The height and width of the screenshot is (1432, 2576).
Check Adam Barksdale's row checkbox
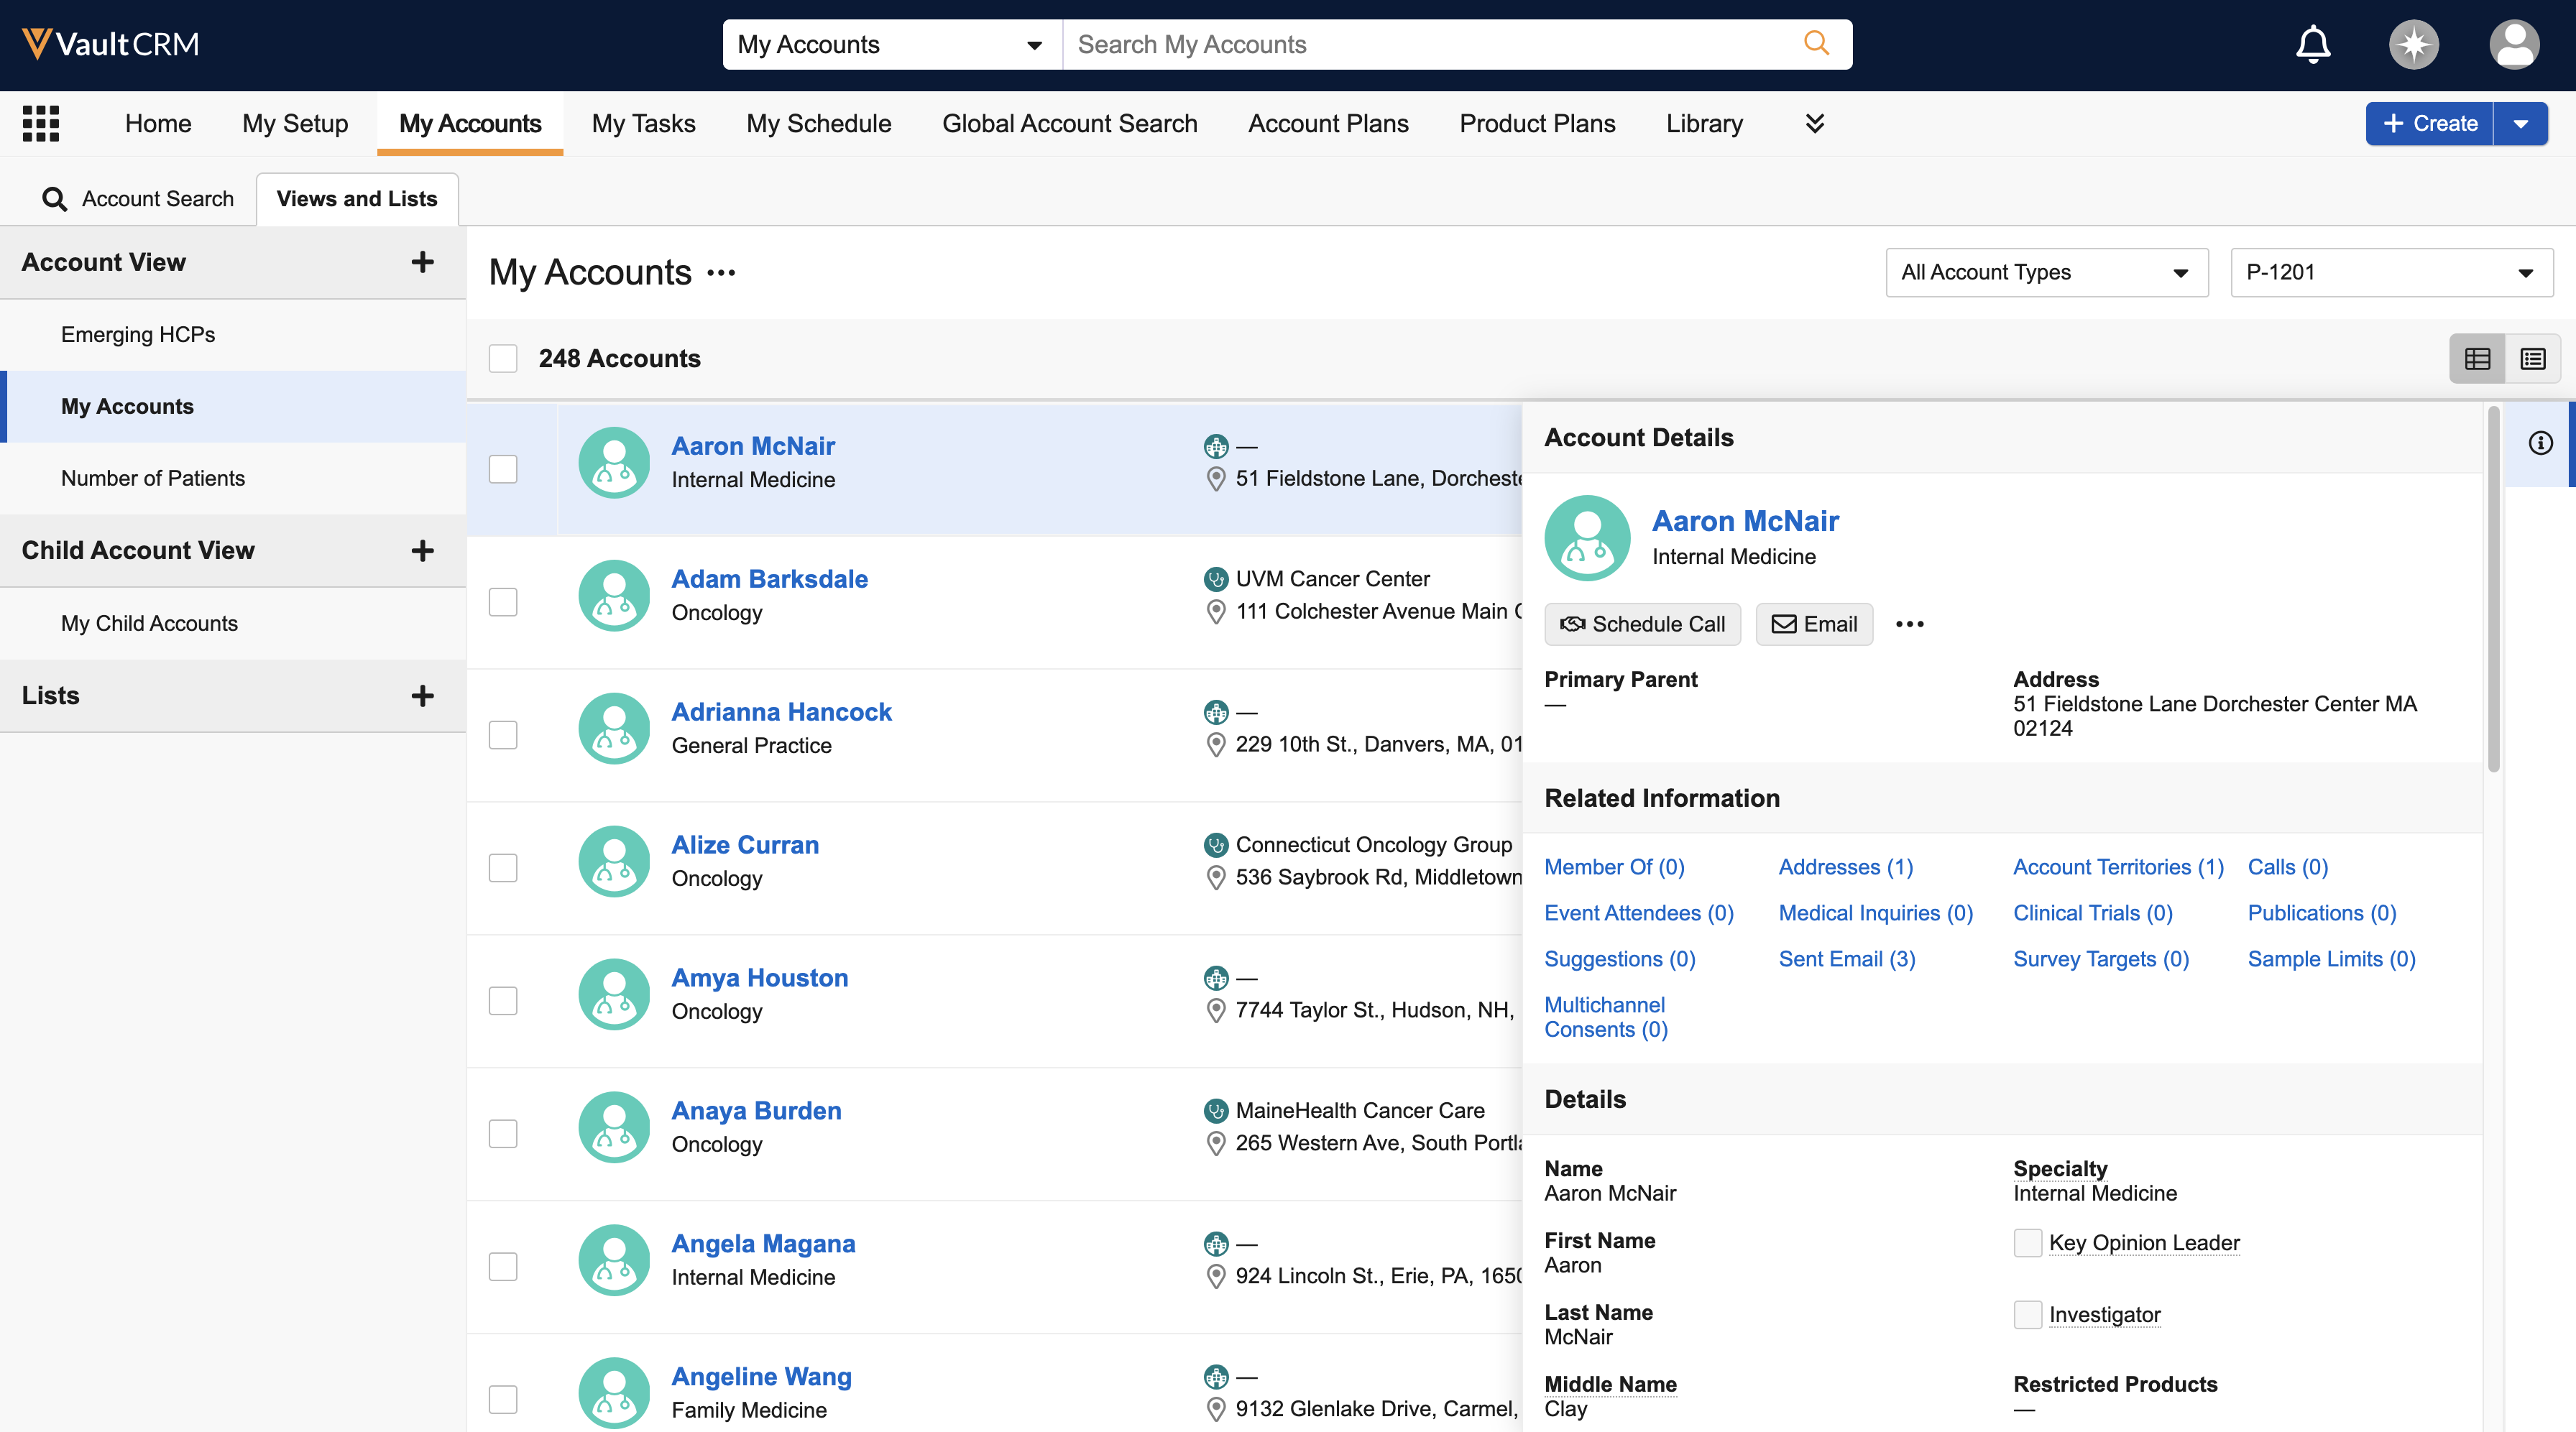[503, 602]
